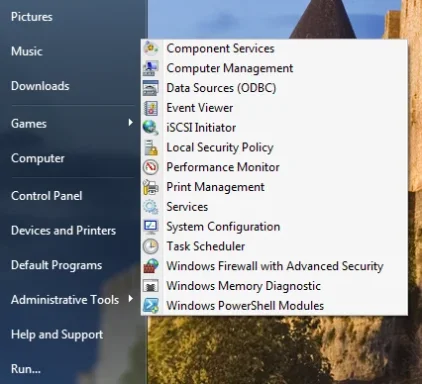Open Downloads folder link
422x384 pixels.
[x=40, y=86]
